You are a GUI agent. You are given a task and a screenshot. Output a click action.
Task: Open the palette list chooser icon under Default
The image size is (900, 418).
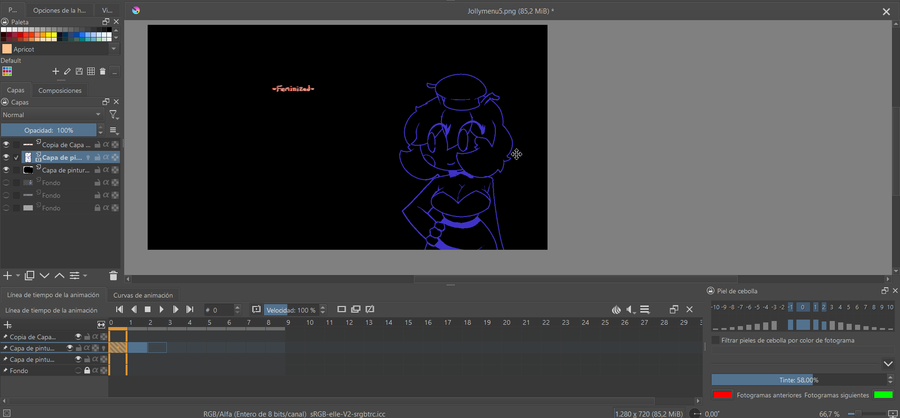[7, 71]
